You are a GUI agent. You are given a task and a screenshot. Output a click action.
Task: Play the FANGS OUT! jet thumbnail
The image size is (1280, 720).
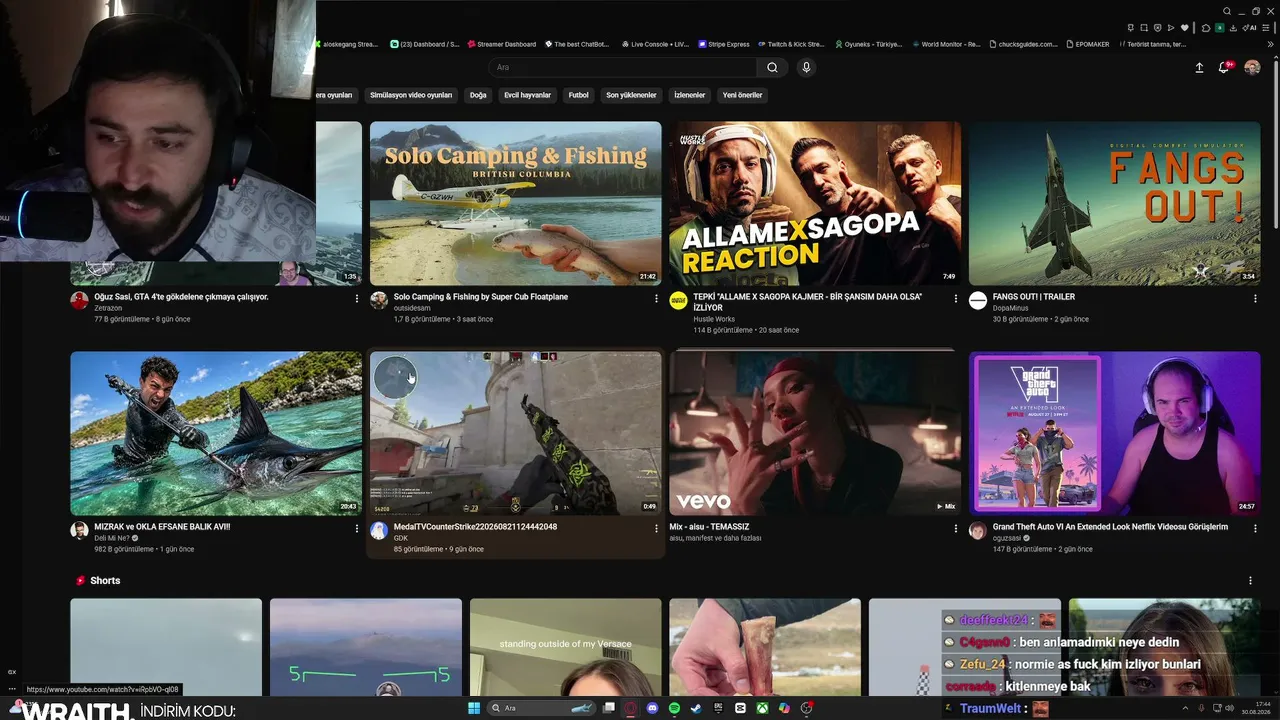click(x=1114, y=203)
